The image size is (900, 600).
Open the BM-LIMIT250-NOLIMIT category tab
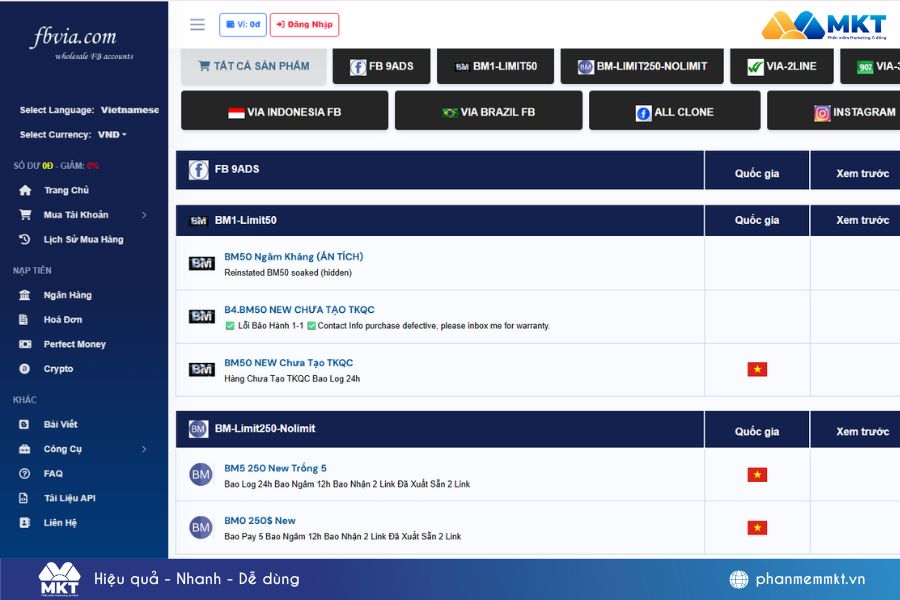tap(642, 66)
